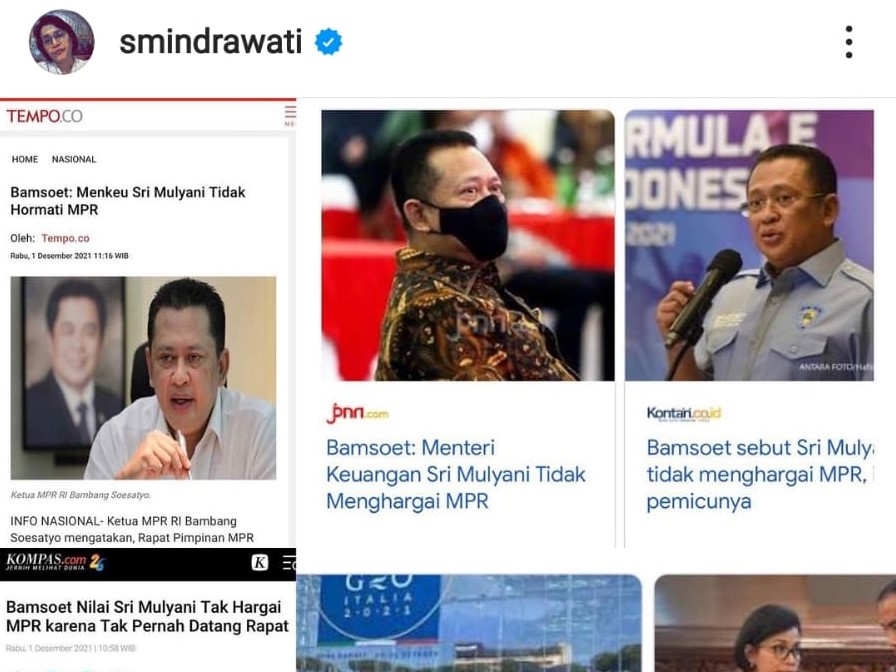The image size is (896, 672).
Task: Click the blue verified badge
Action: point(329,42)
